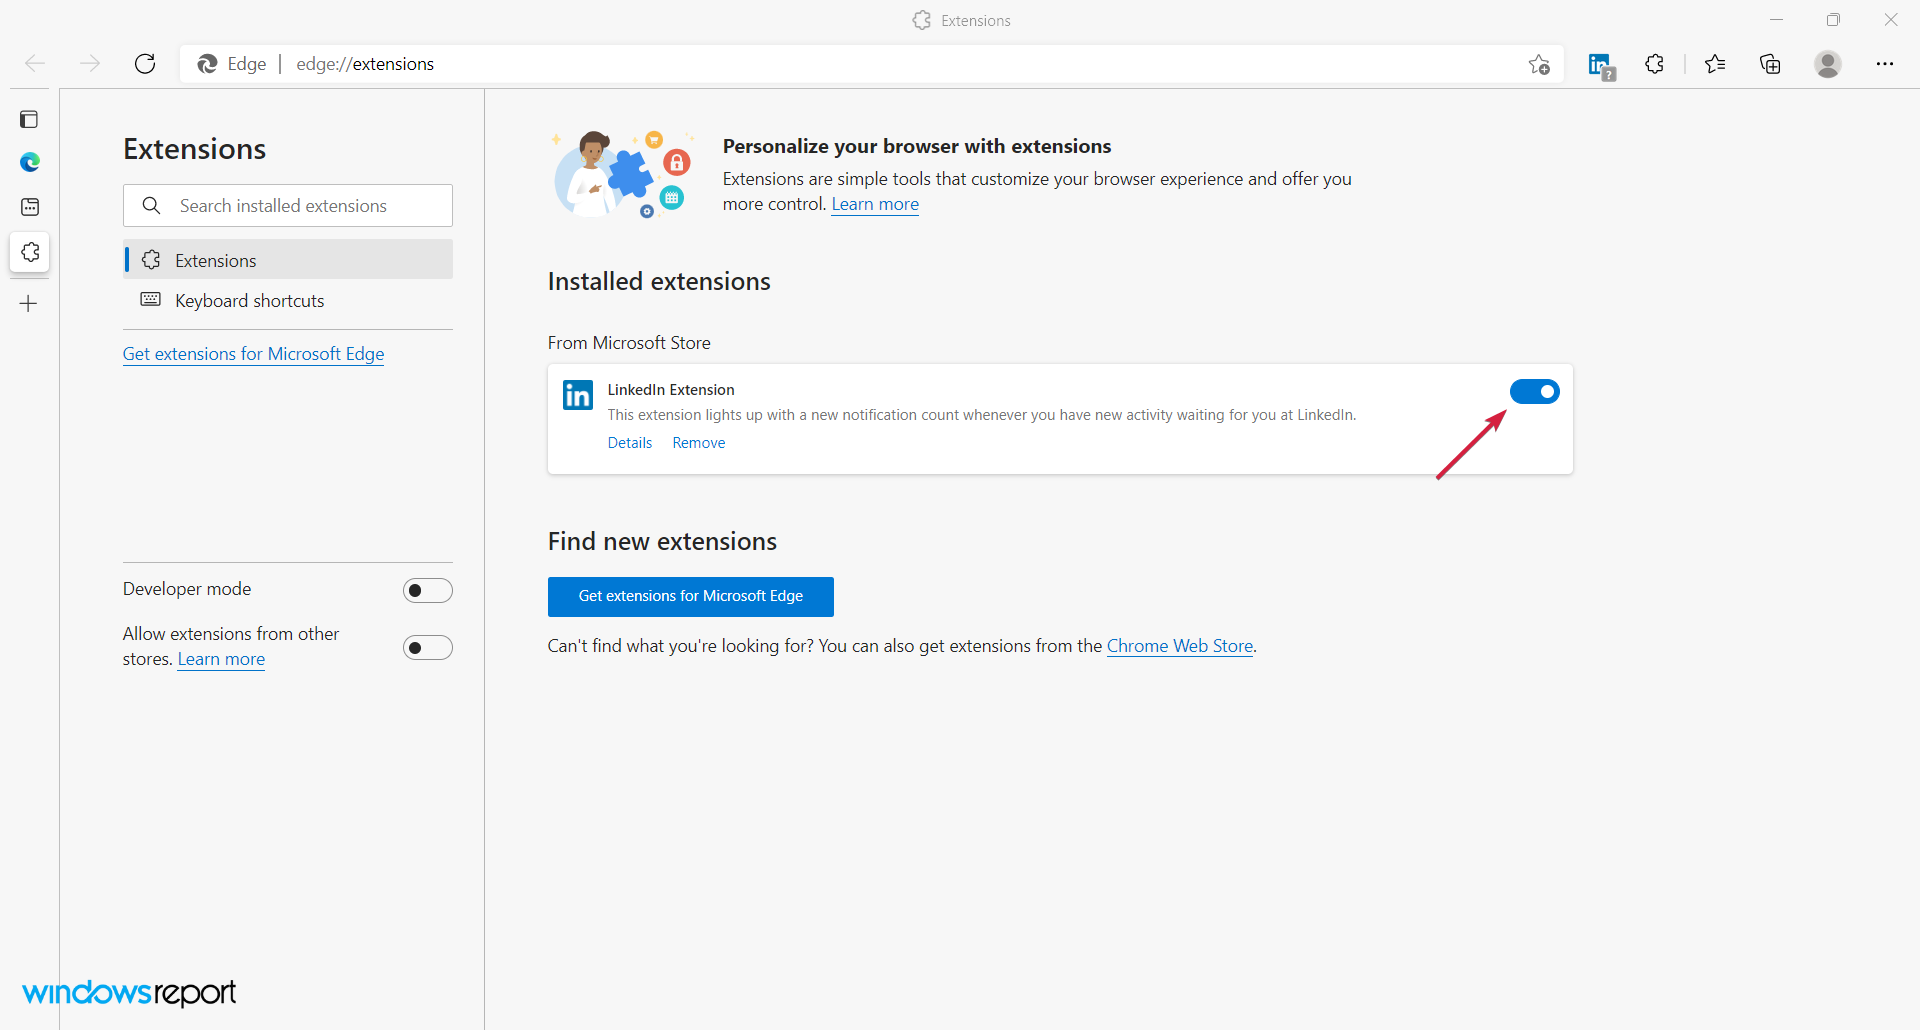The height and width of the screenshot is (1030, 1920).
Task: Open the tab actions menu icon
Action: click(x=29, y=120)
